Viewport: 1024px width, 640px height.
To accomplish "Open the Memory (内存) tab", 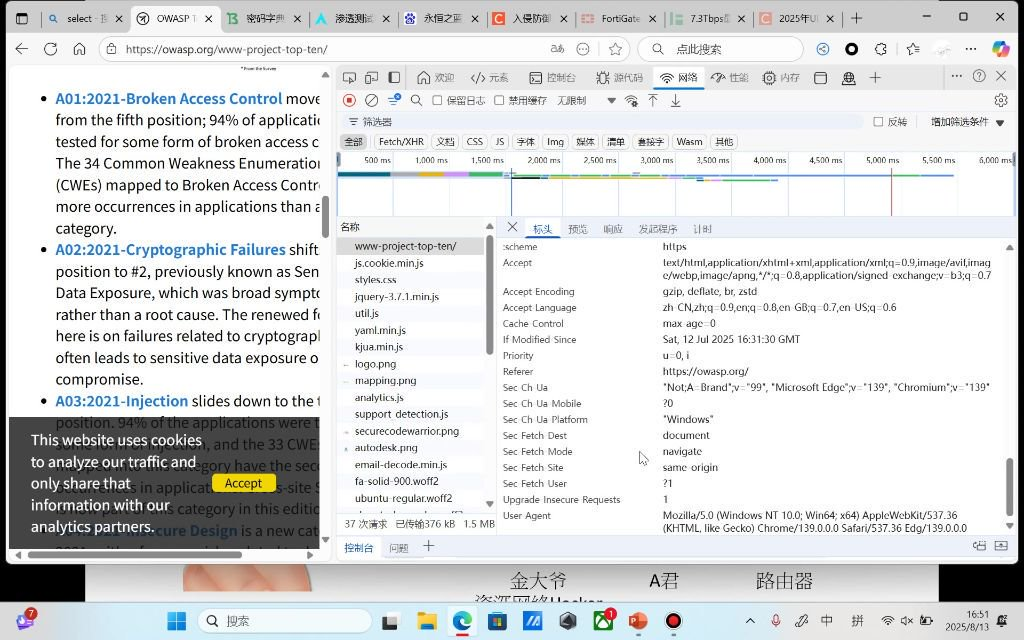I will (x=781, y=78).
